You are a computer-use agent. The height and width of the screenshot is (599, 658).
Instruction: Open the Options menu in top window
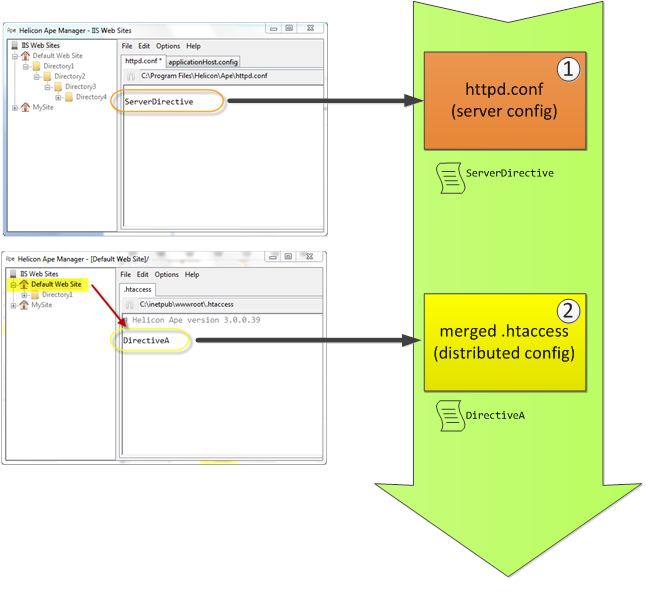(168, 46)
